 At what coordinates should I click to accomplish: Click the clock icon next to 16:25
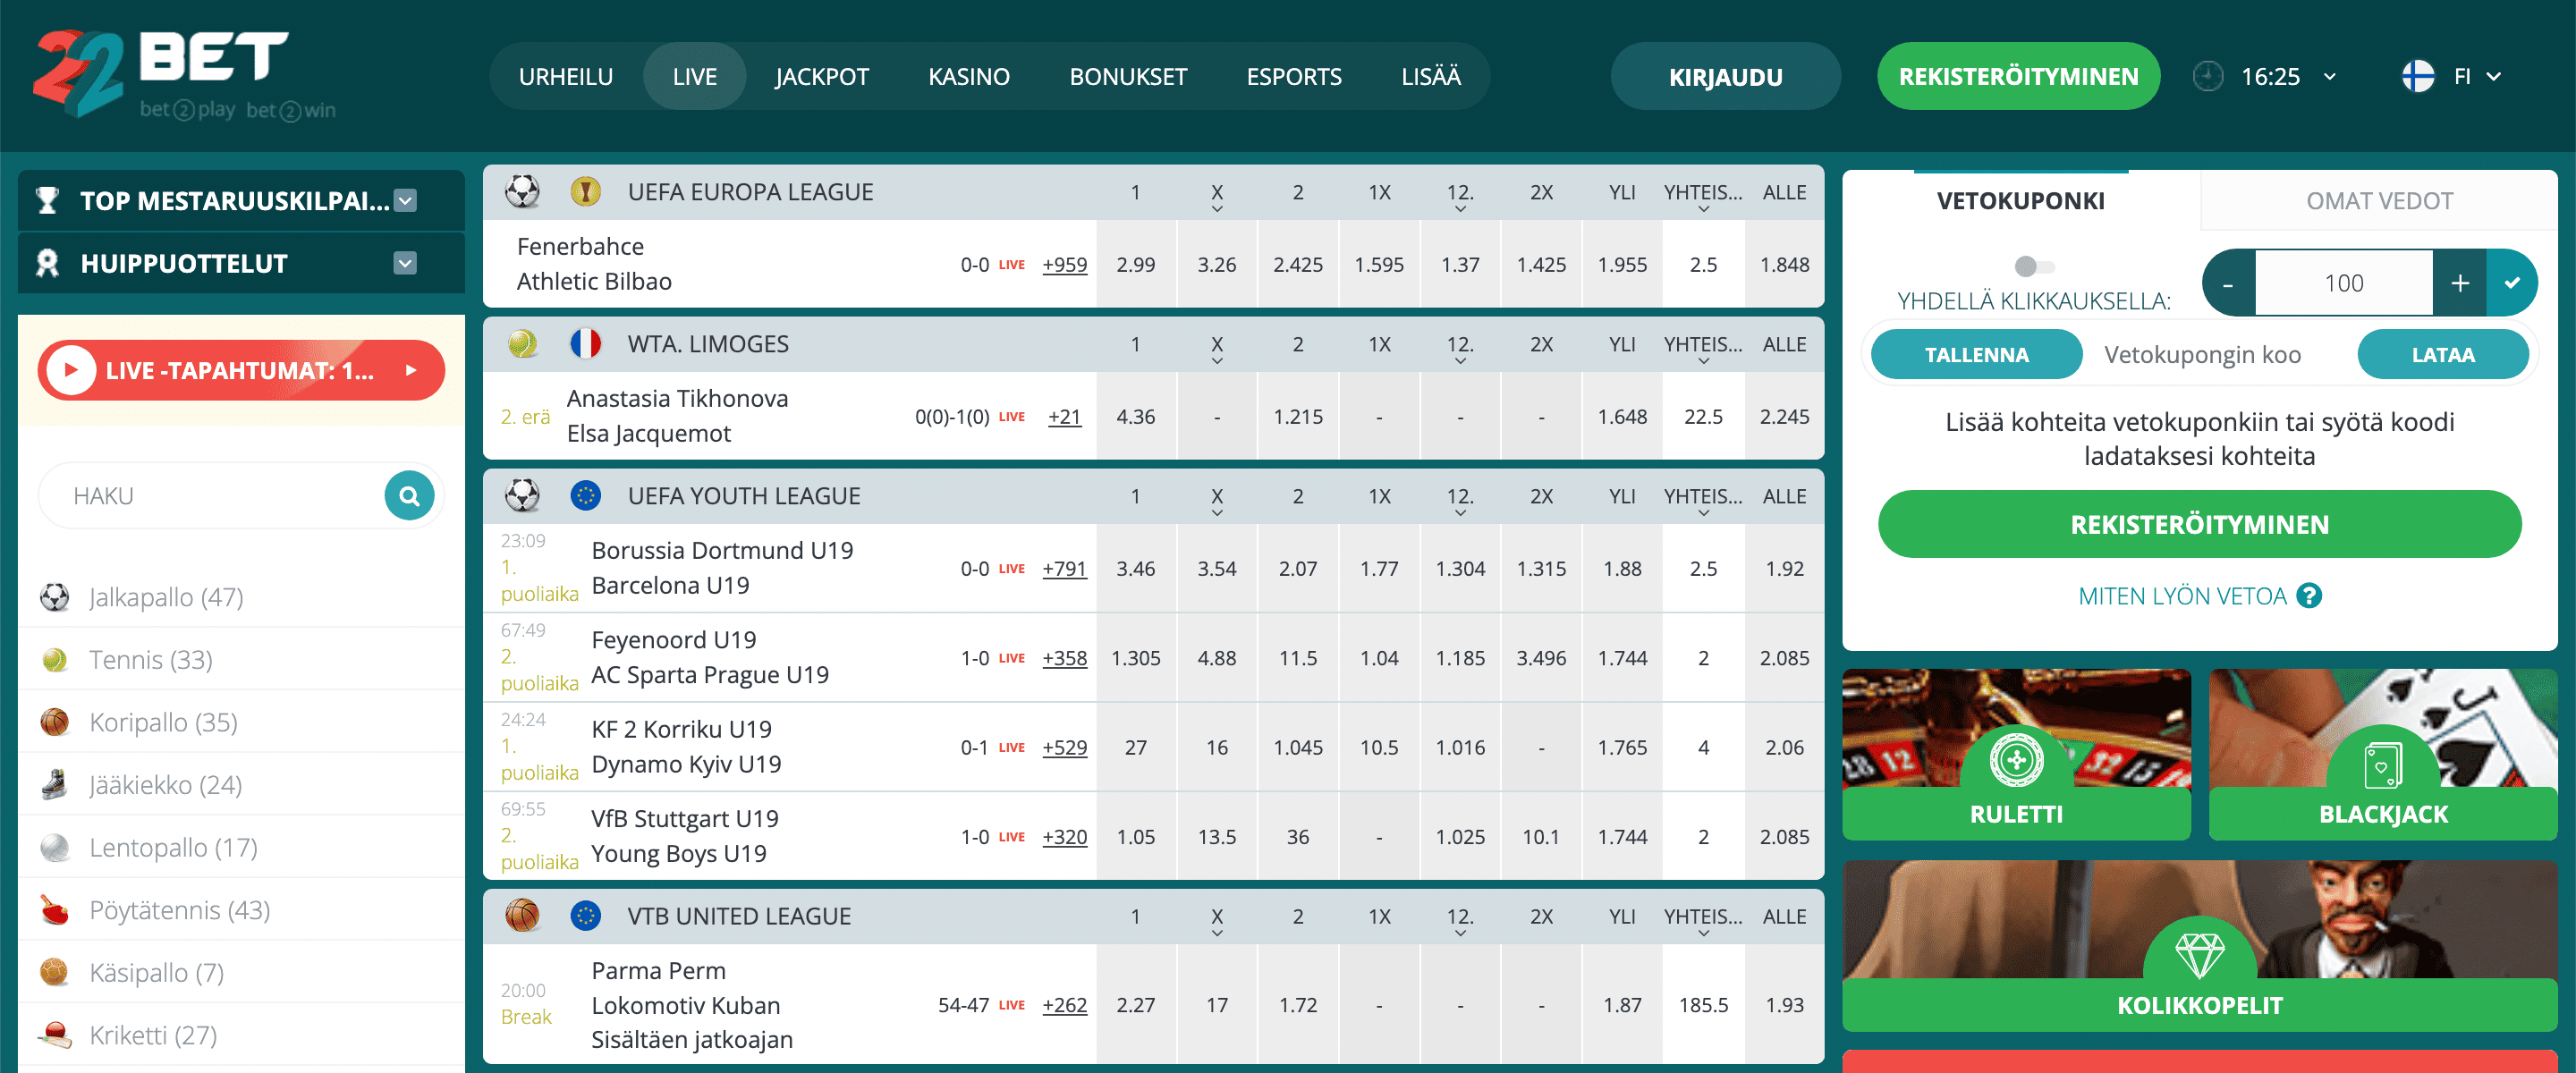tap(2208, 76)
